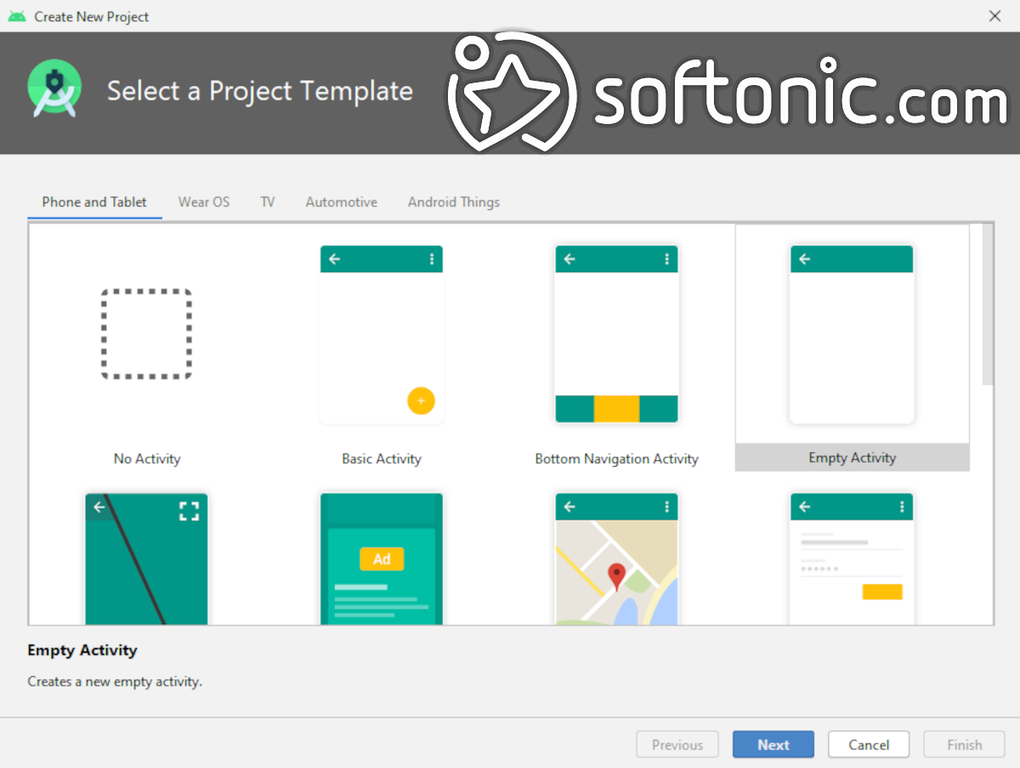This screenshot has width=1020, height=768.
Task: Switch to the Wear OS tab
Action: coord(204,202)
